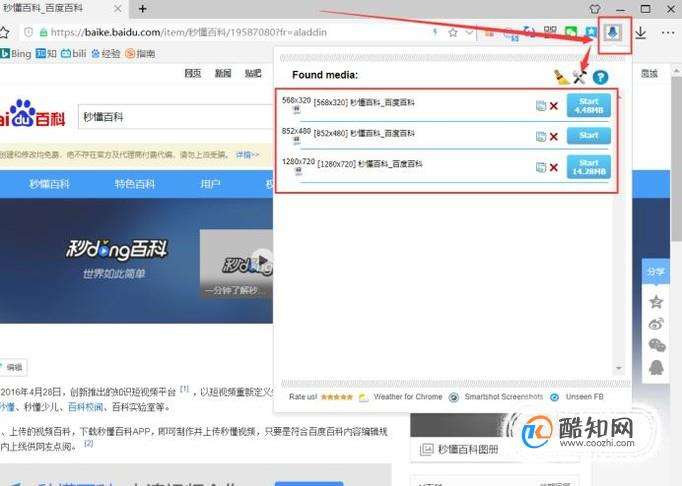Image resolution: width=682 pixels, height=486 pixels.
Task: Copy link of the 1280x720 media entry
Action: 541,168
